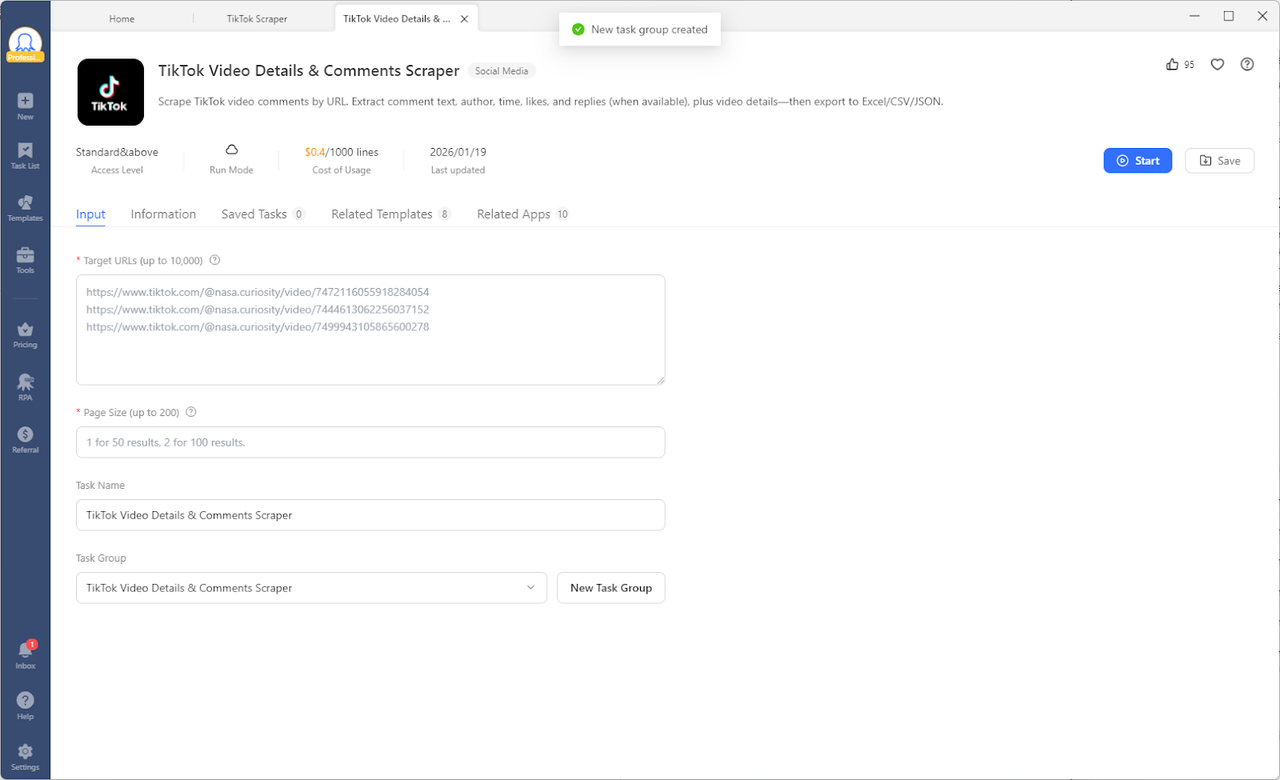Click the New Task Group button
The height and width of the screenshot is (780, 1280).
point(610,588)
